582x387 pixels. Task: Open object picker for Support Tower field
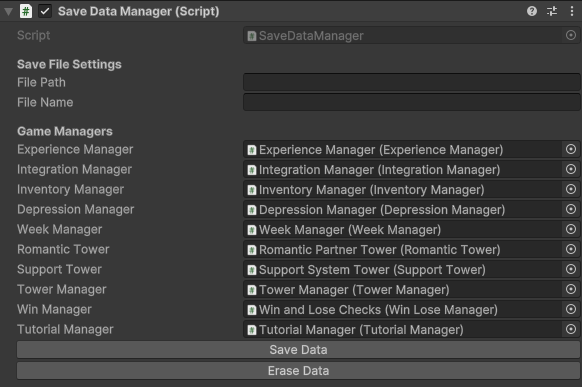pyautogui.click(x=571, y=269)
